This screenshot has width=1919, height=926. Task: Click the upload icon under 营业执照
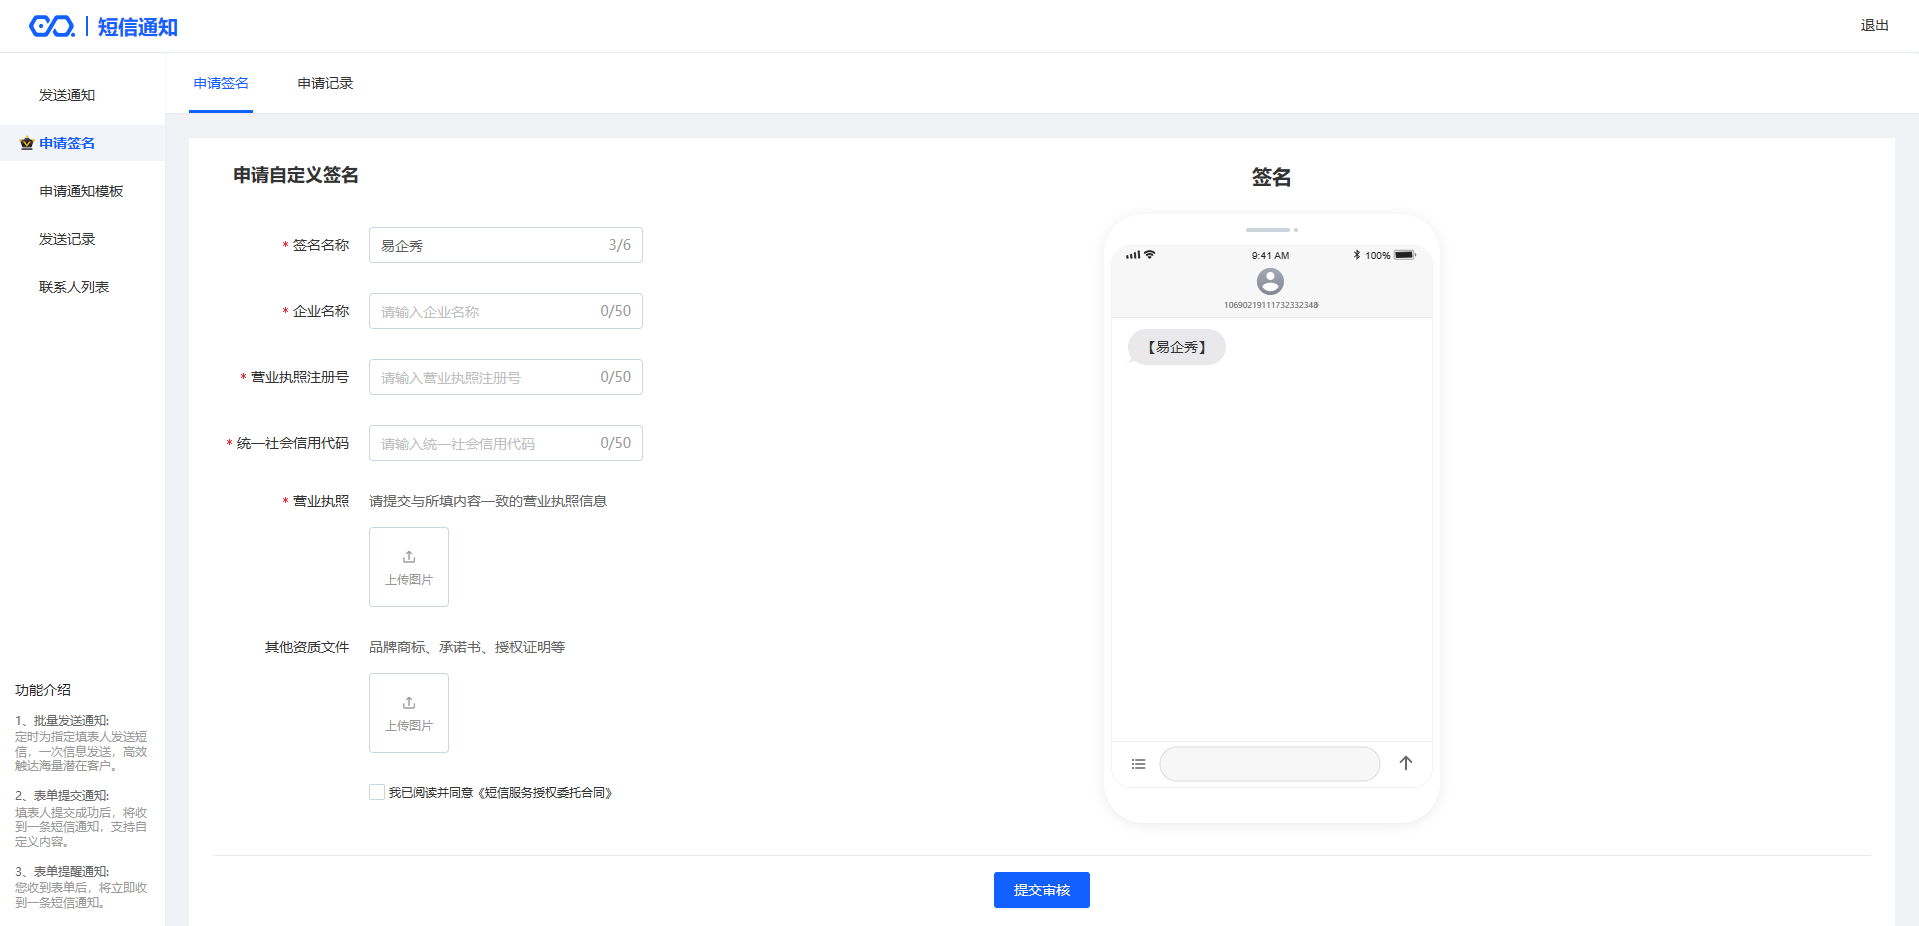[409, 557]
